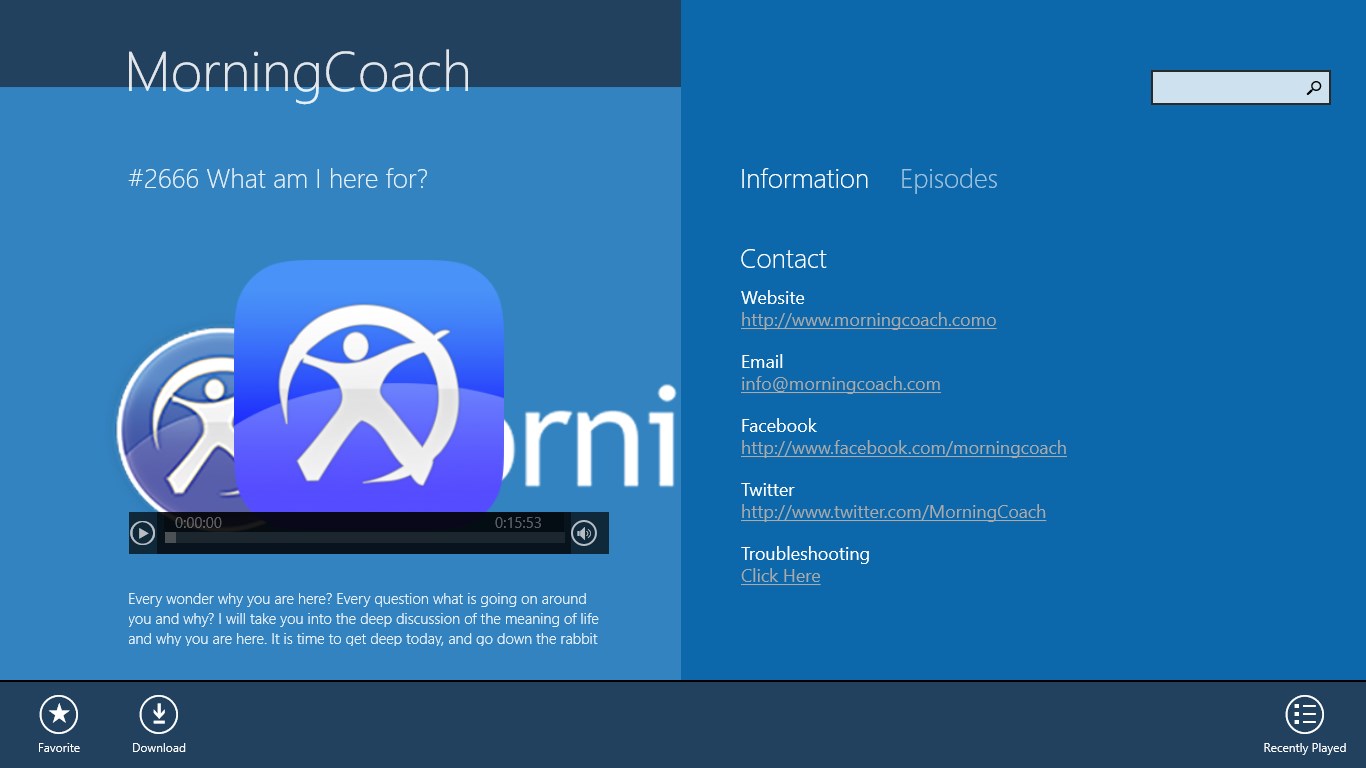
Task: Play the episode with the play button
Action: (143, 534)
